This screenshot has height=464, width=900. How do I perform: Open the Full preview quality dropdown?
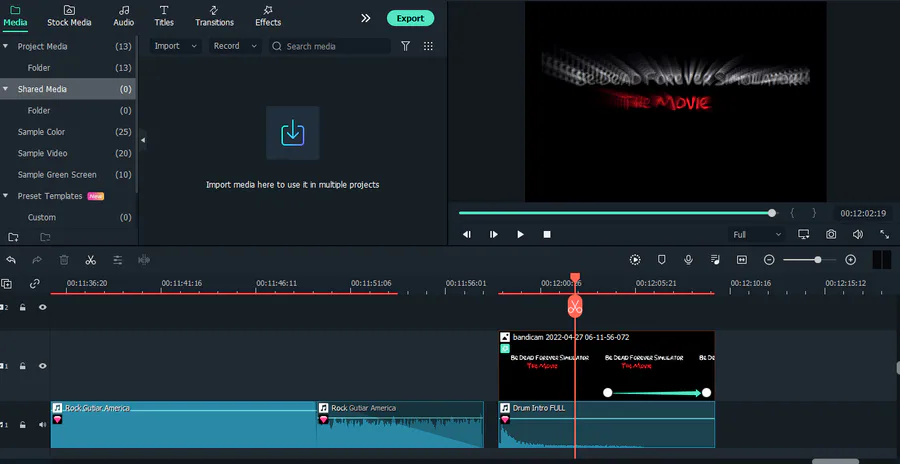(x=757, y=234)
